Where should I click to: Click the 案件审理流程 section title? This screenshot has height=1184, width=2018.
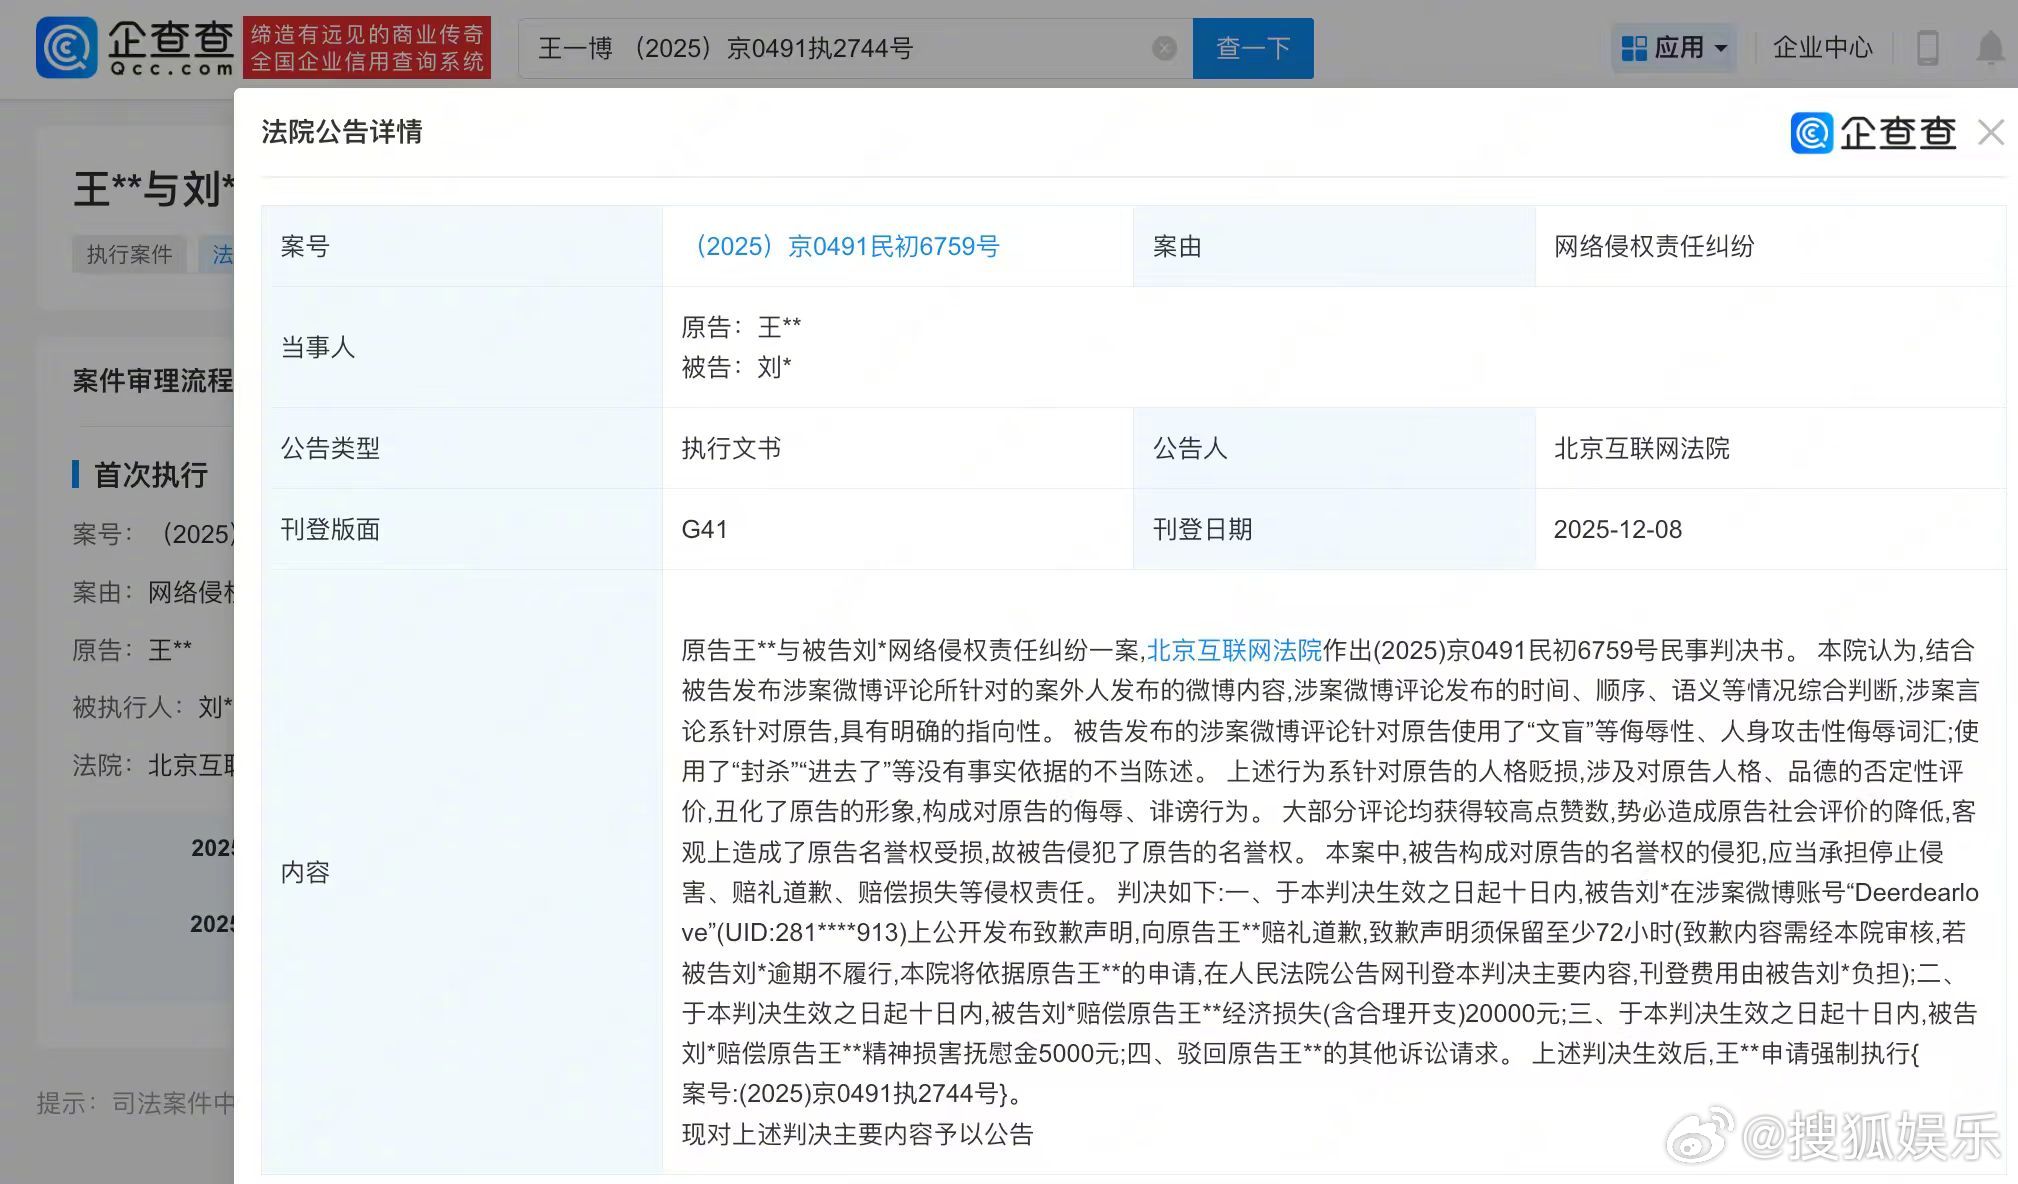[152, 380]
